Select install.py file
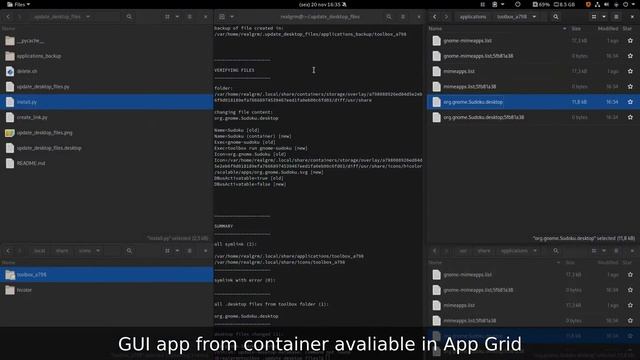 point(107,102)
